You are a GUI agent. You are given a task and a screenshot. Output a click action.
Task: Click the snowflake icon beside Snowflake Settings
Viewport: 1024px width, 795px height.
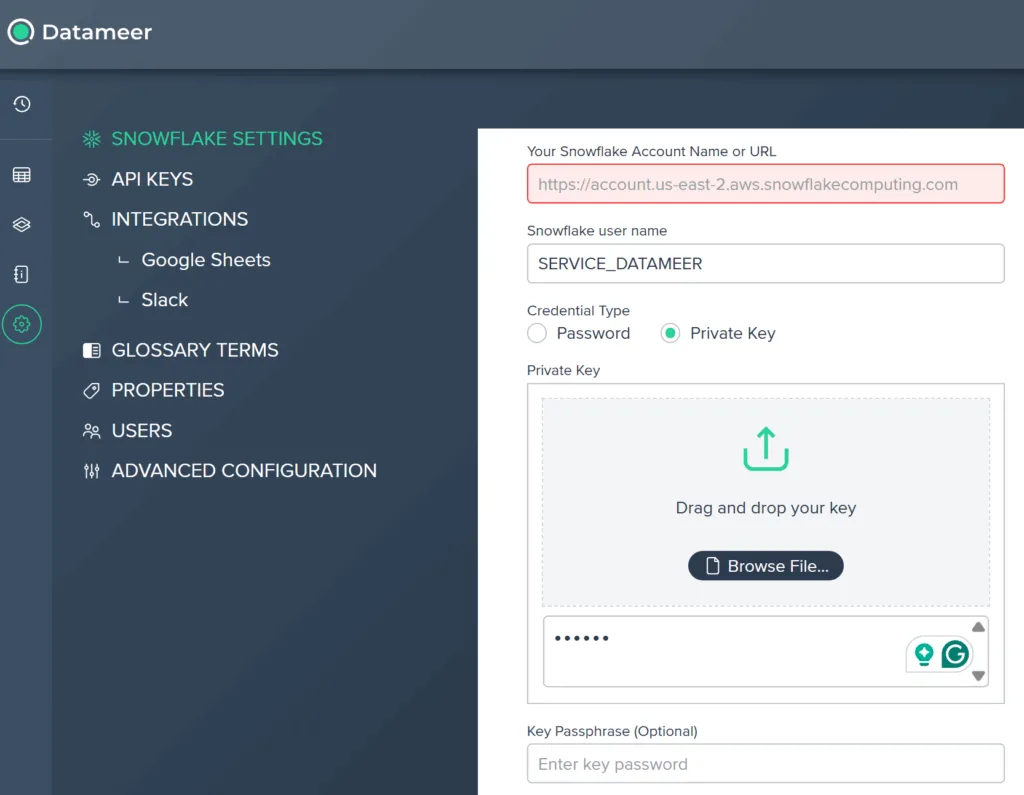coord(91,138)
